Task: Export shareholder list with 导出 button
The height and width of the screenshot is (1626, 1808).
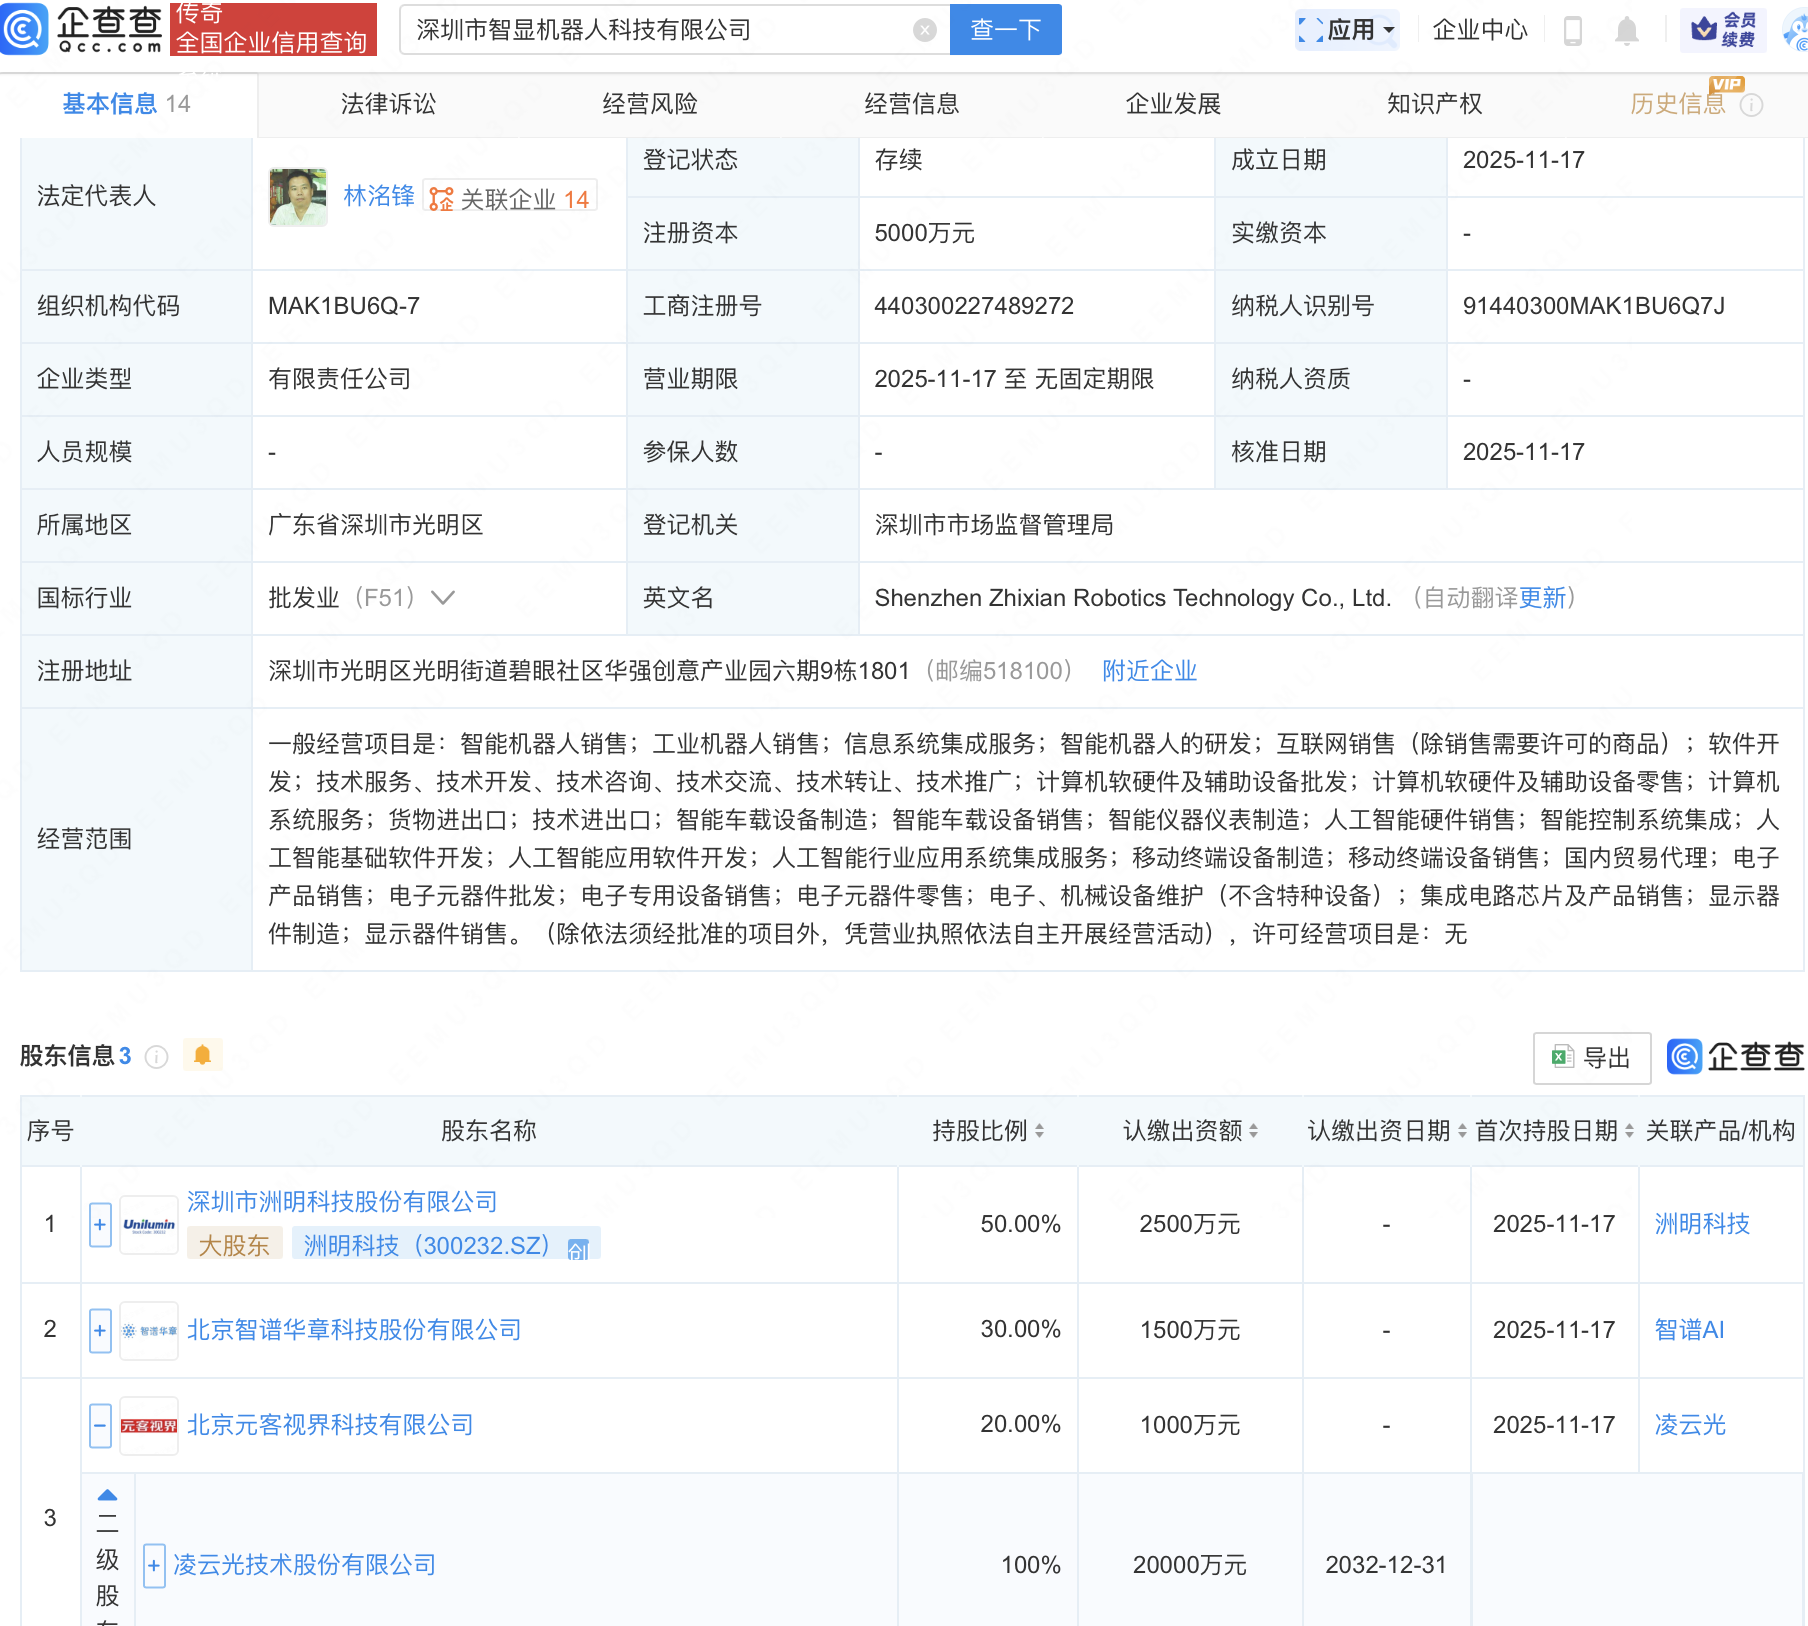Action: (x=1591, y=1058)
